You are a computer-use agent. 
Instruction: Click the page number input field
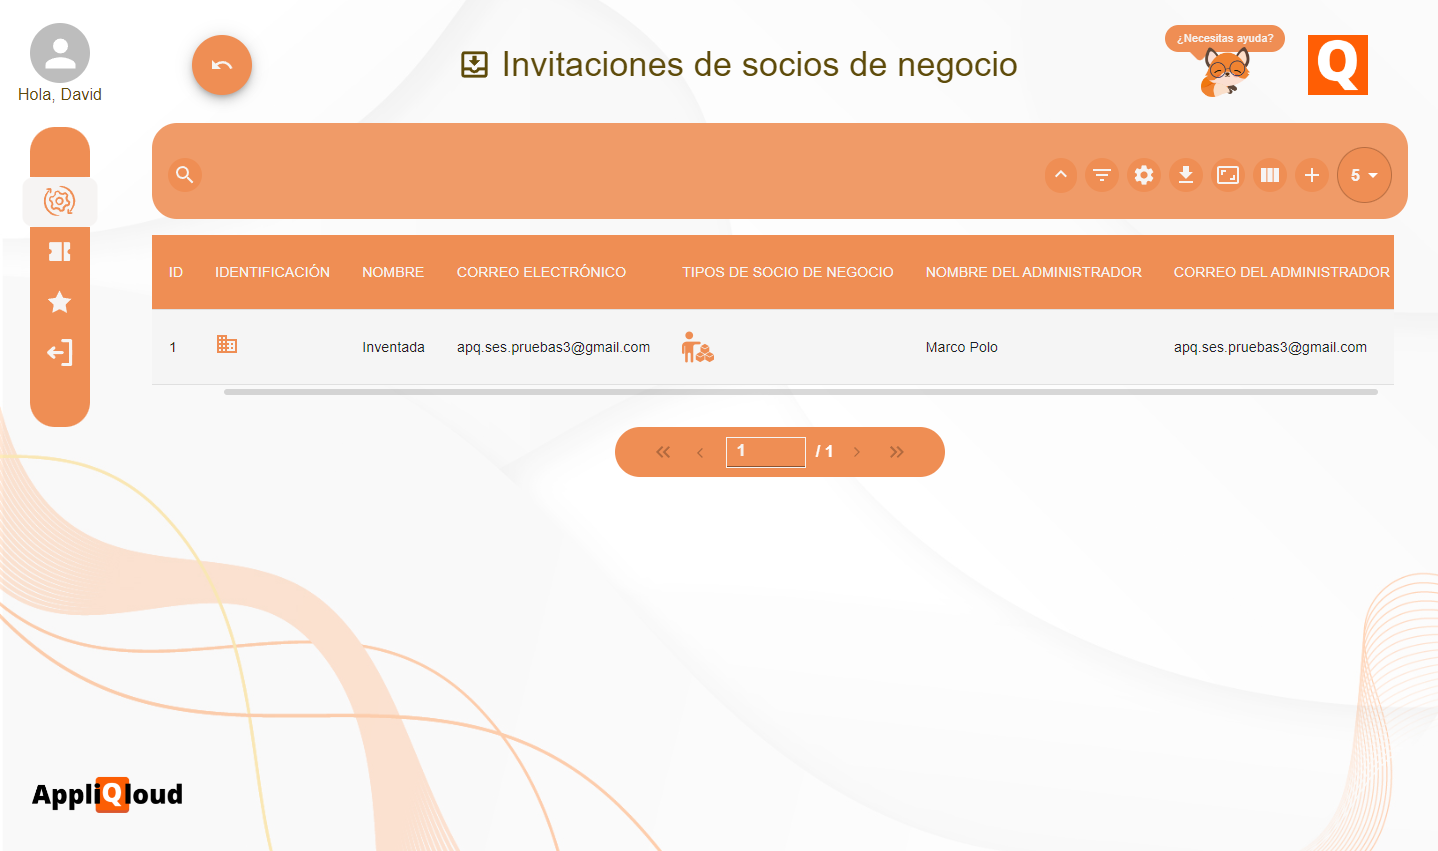tap(765, 451)
